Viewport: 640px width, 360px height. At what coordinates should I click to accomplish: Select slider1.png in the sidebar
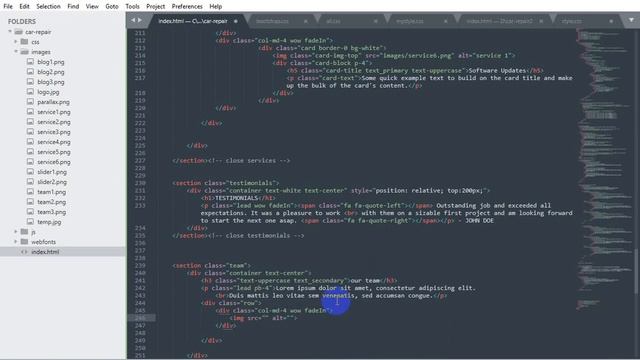pyautogui.click(x=52, y=172)
